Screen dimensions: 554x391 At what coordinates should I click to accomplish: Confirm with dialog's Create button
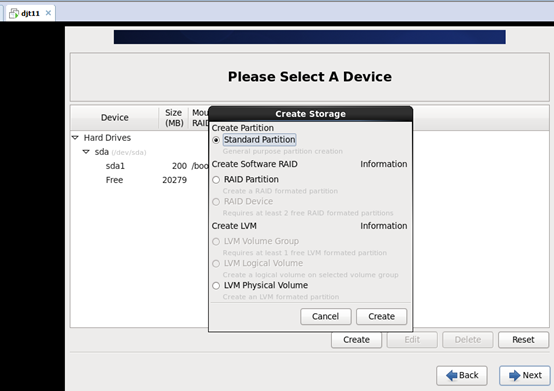382,316
